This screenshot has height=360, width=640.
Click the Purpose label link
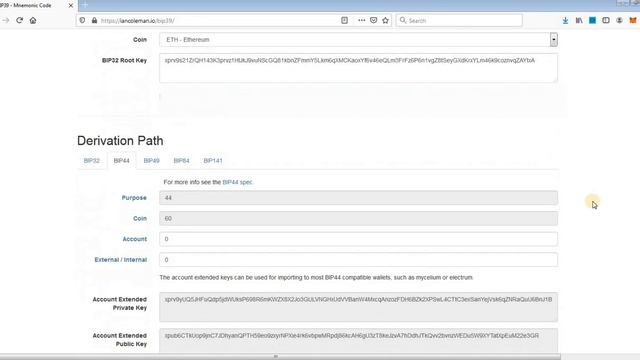134,198
